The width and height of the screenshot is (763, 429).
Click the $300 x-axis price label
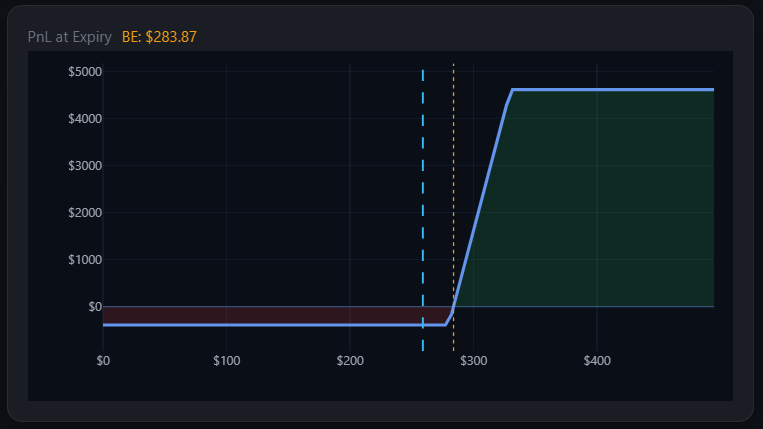(473, 360)
